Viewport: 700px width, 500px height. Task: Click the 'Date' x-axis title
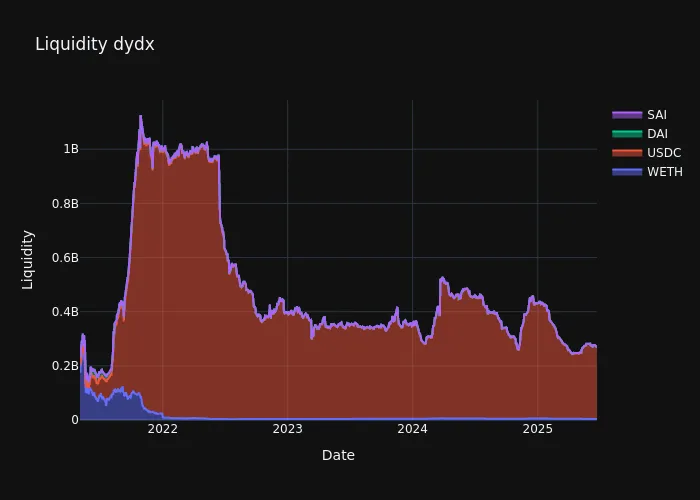click(x=338, y=455)
